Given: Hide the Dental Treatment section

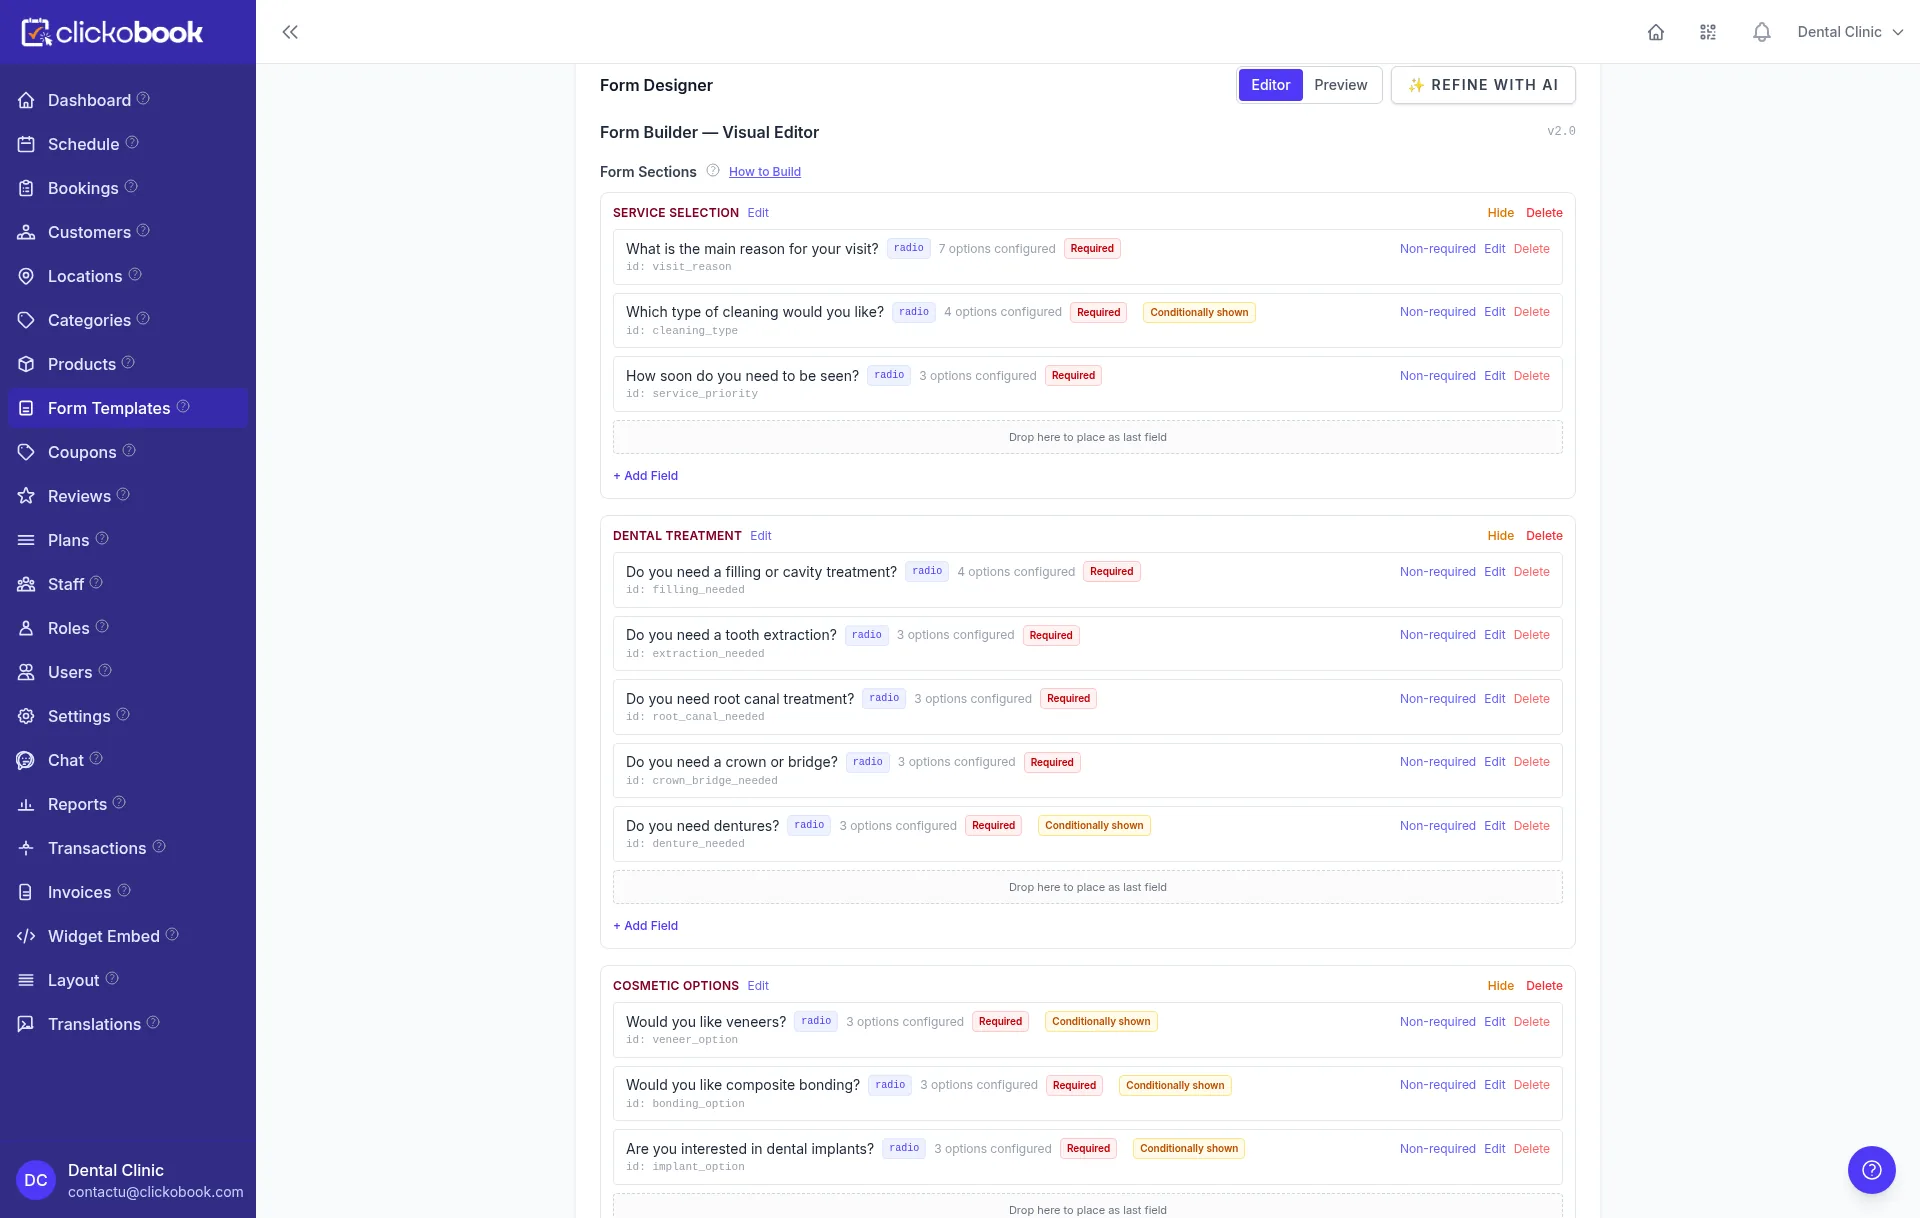Looking at the screenshot, I should [x=1500, y=536].
